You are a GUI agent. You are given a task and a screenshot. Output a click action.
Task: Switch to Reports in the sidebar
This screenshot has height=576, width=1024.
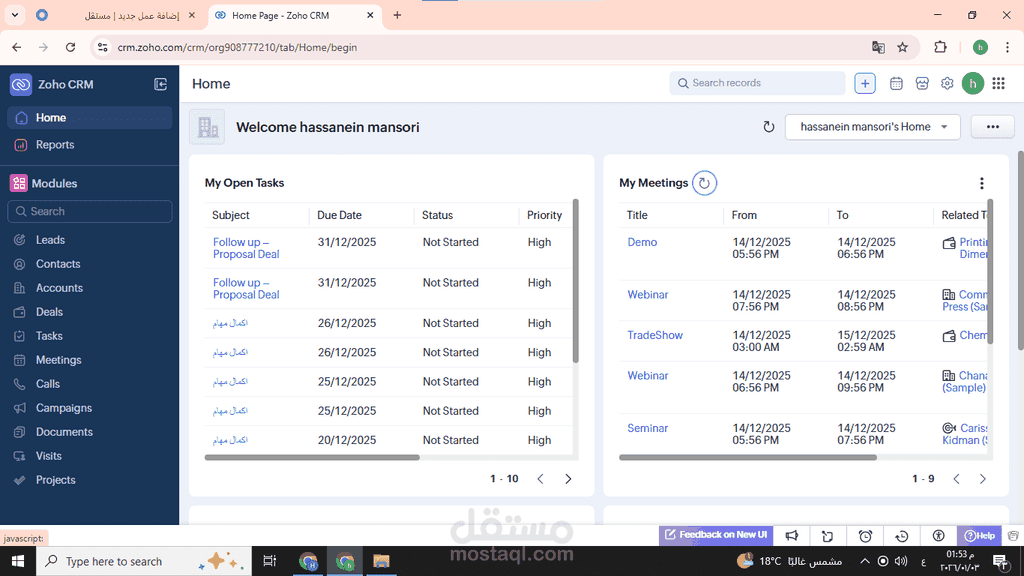point(55,145)
